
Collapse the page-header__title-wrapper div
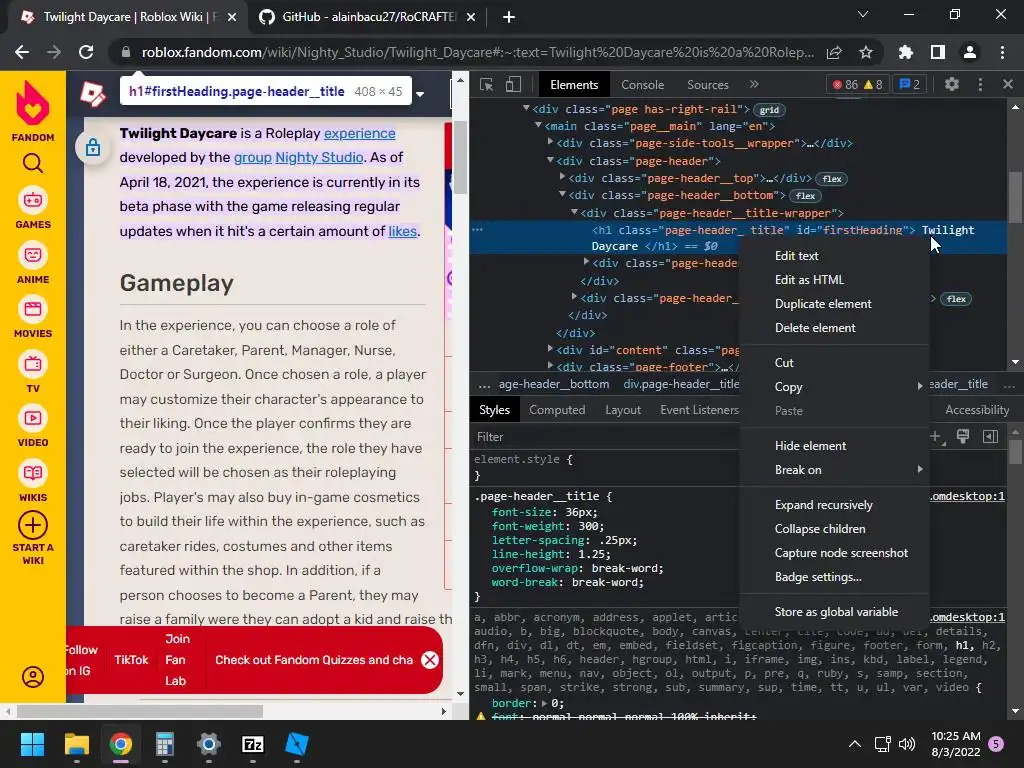574,212
